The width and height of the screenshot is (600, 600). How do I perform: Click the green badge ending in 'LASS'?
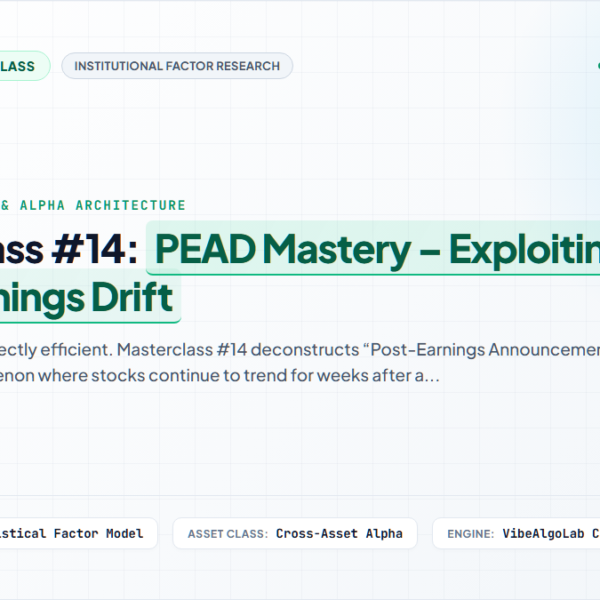click(23, 66)
